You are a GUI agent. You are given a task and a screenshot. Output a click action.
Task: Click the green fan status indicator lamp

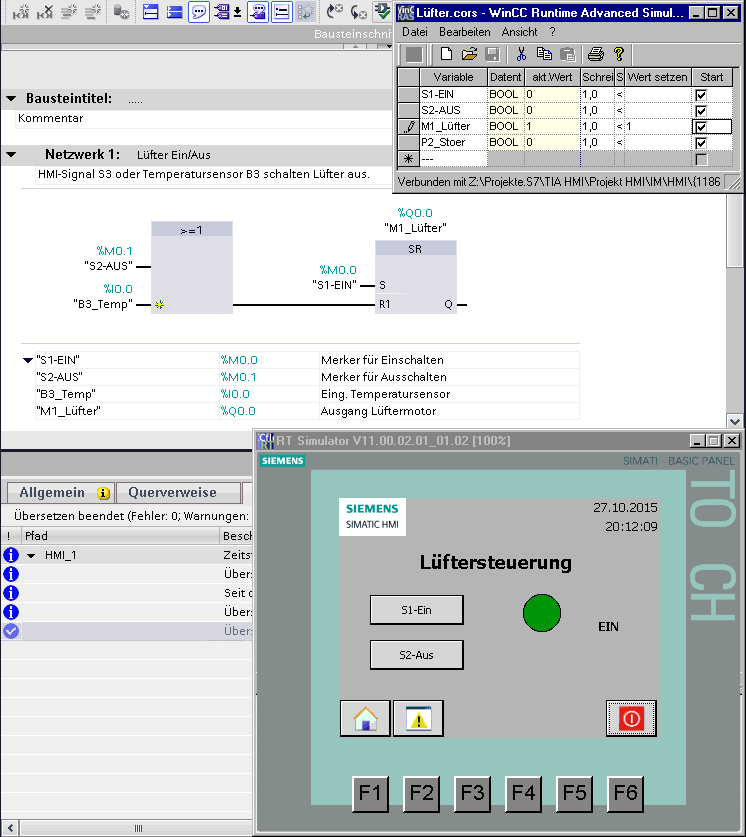point(542,613)
